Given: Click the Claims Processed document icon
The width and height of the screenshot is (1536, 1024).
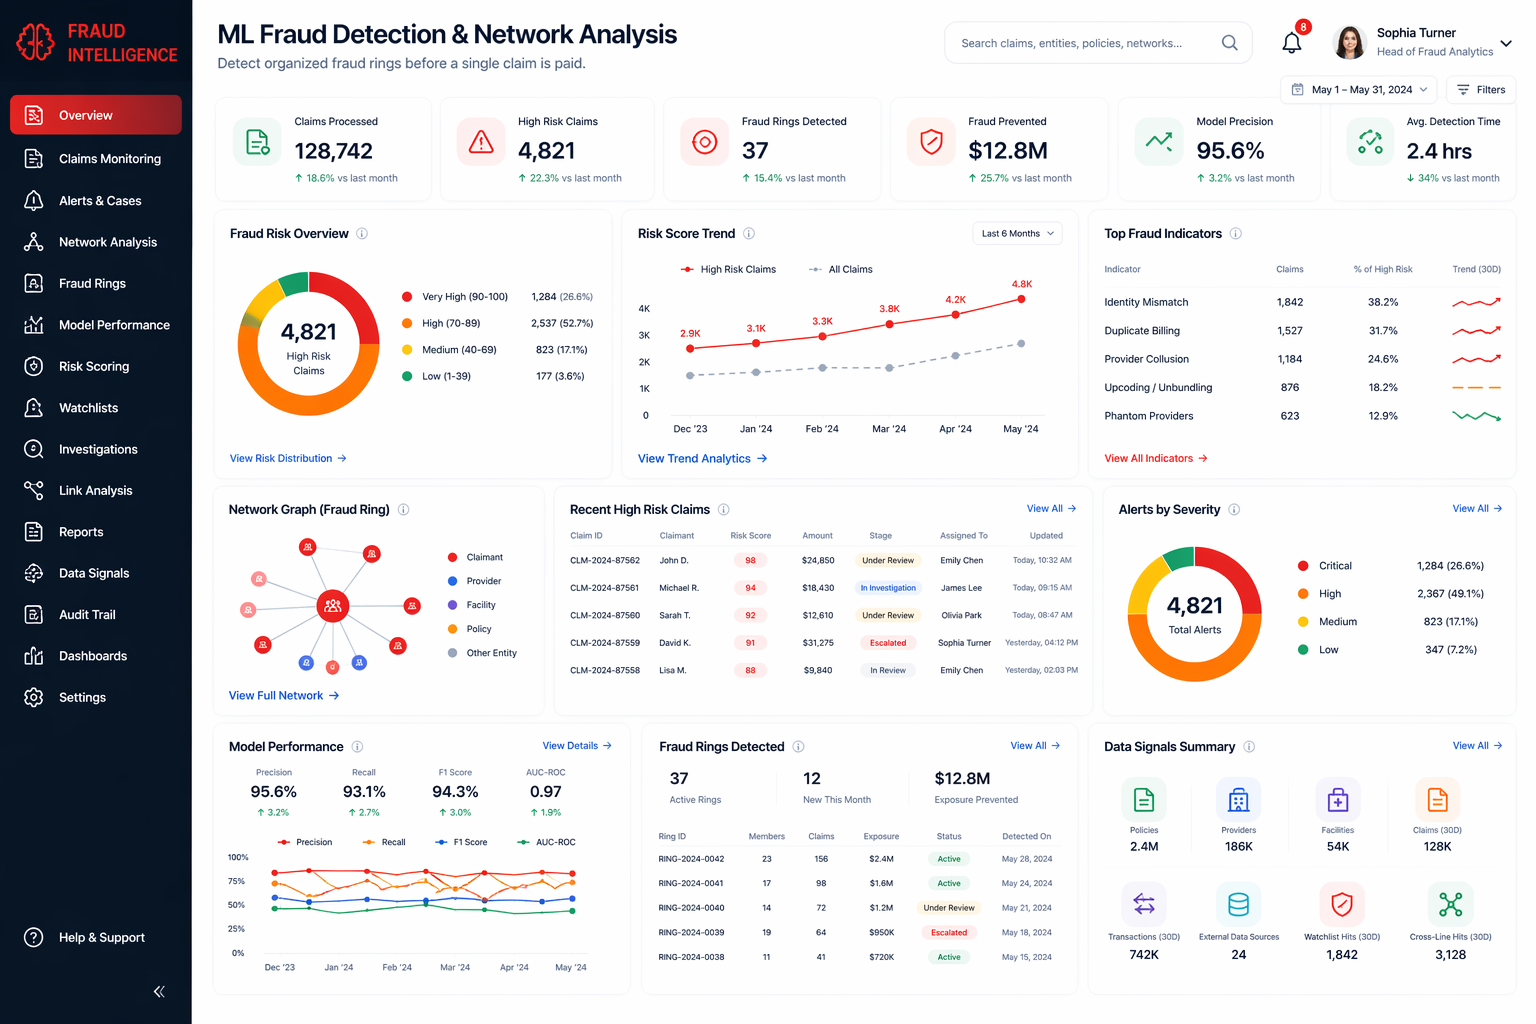Looking at the screenshot, I should coord(258,142).
